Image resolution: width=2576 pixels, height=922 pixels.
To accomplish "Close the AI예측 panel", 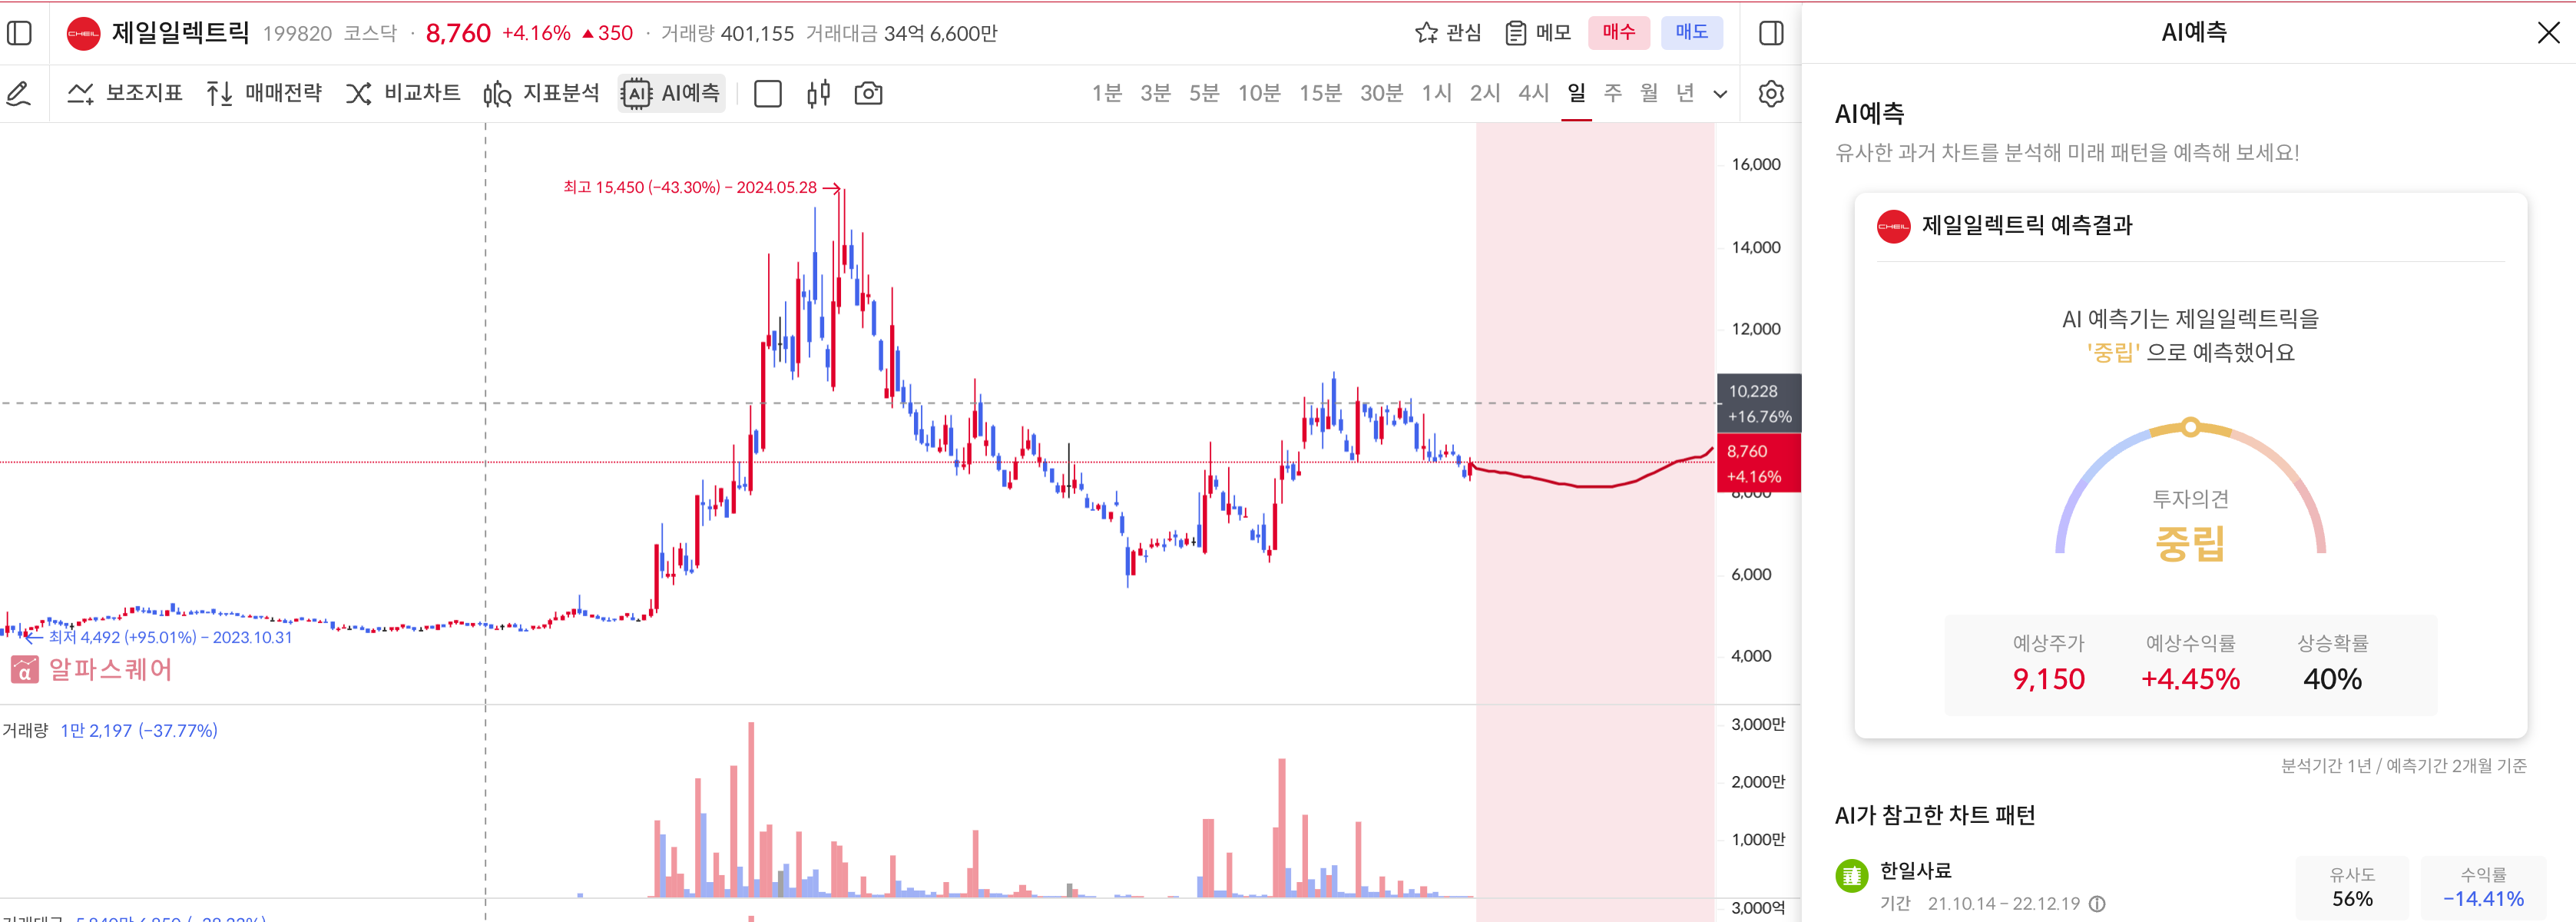I will tap(2548, 33).
